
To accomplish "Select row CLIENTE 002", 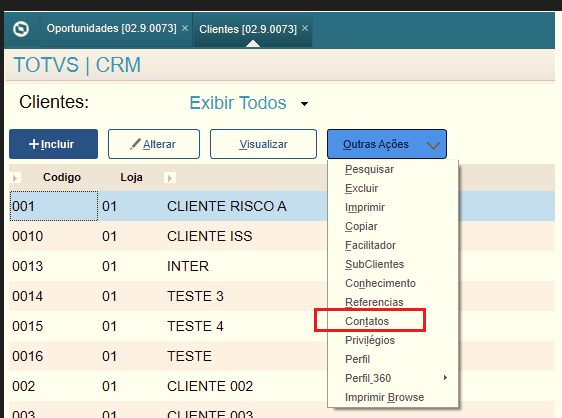I will [x=210, y=386].
